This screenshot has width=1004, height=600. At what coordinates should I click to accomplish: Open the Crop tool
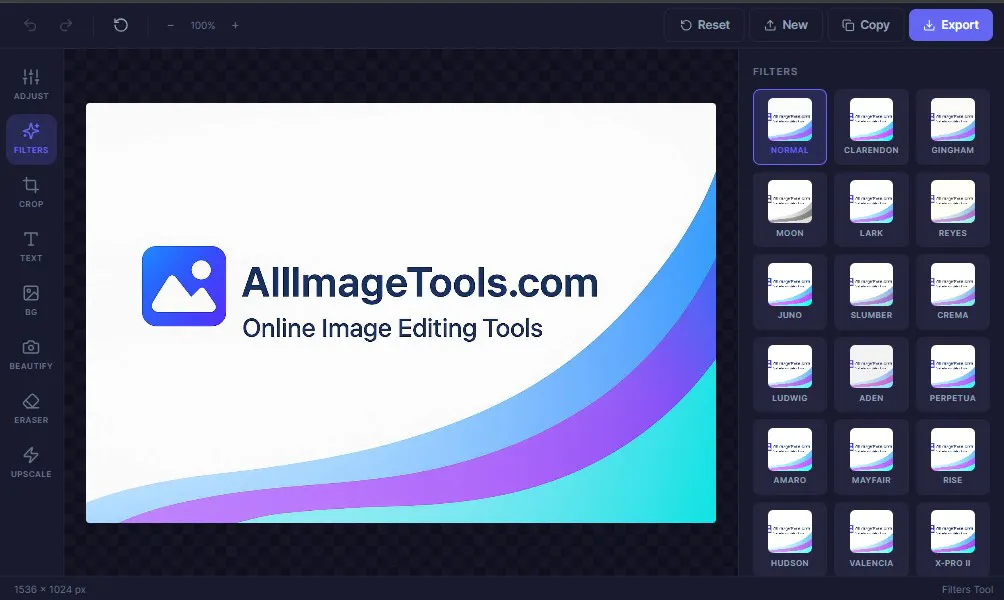[x=31, y=193]
